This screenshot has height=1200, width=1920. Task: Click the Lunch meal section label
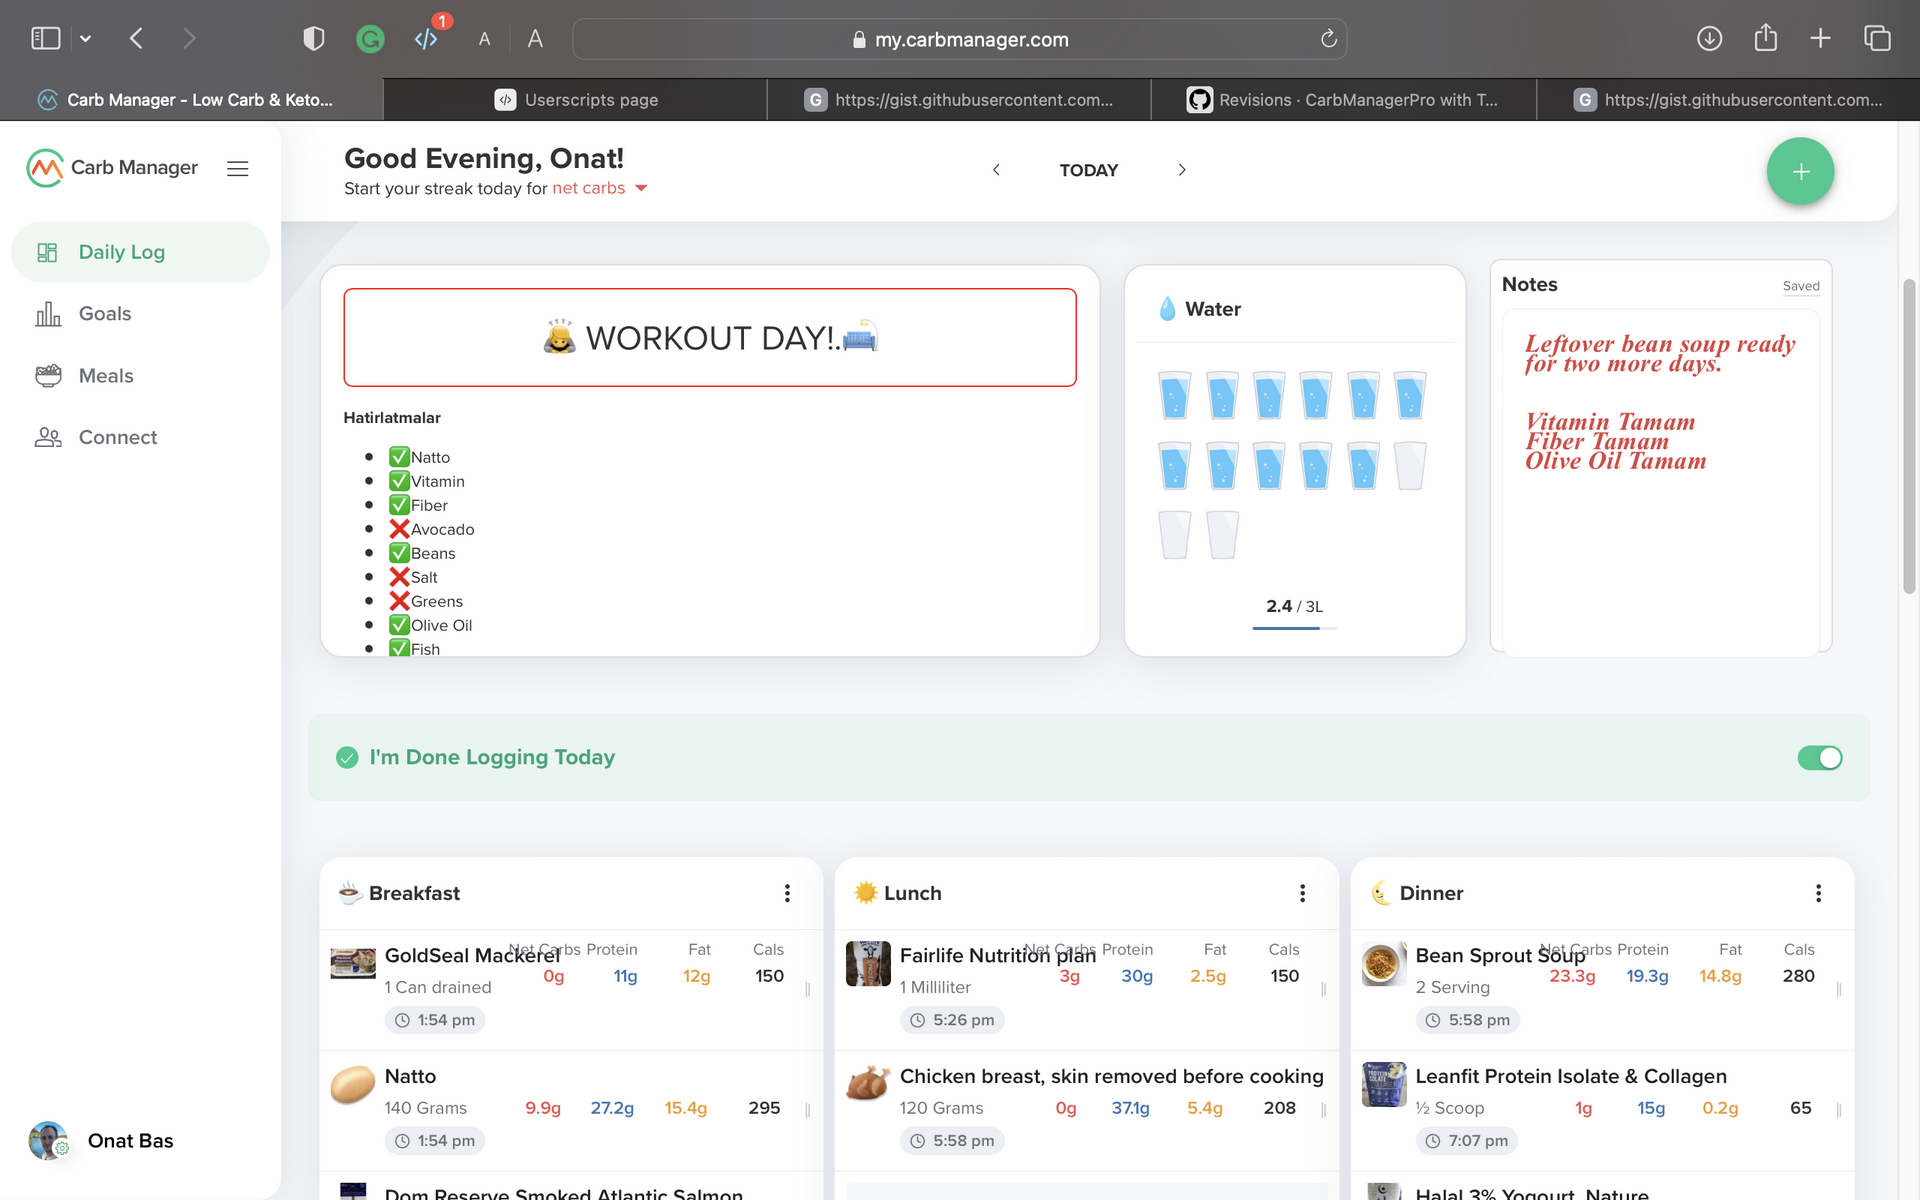click(x=912, y=892)
